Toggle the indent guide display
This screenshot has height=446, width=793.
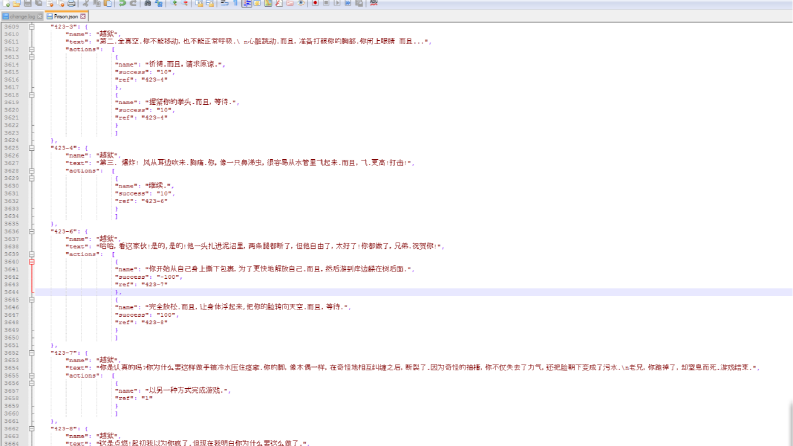246,3
